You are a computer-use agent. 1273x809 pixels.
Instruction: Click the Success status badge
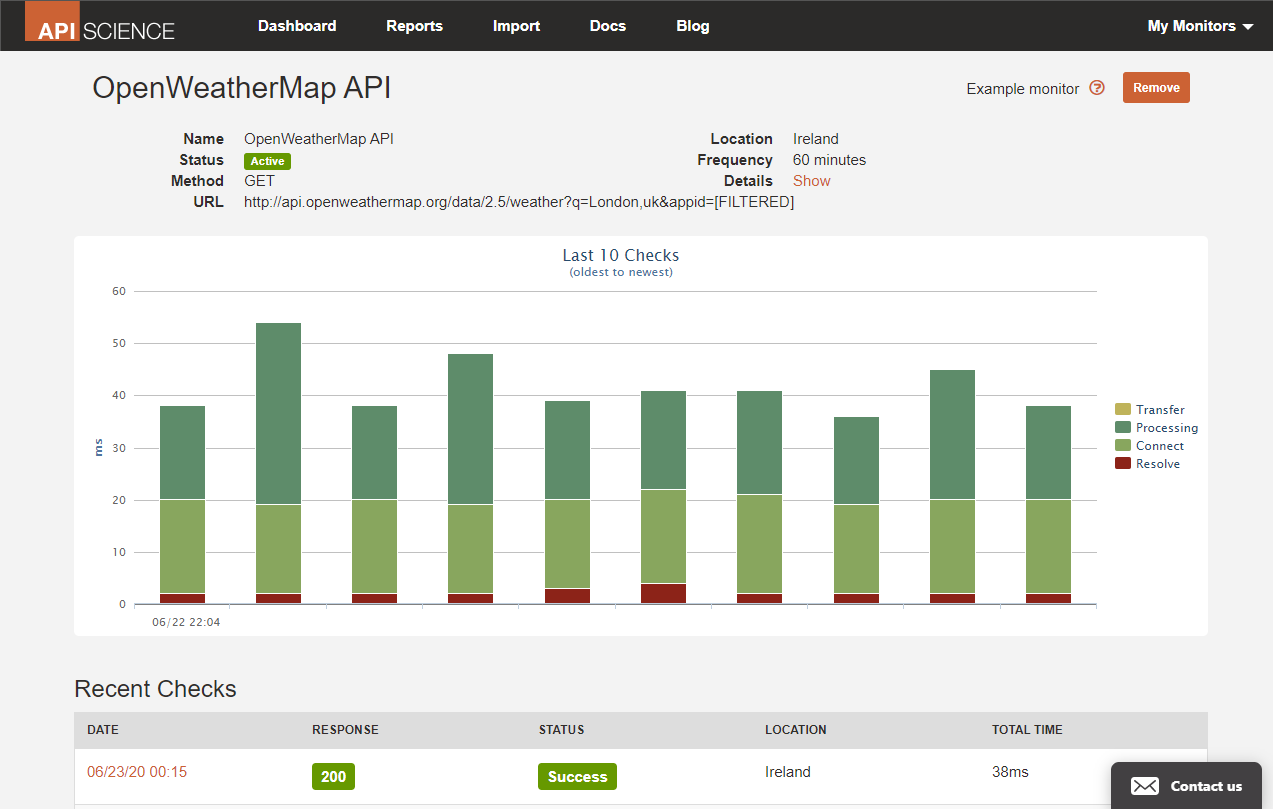point(577,777)
